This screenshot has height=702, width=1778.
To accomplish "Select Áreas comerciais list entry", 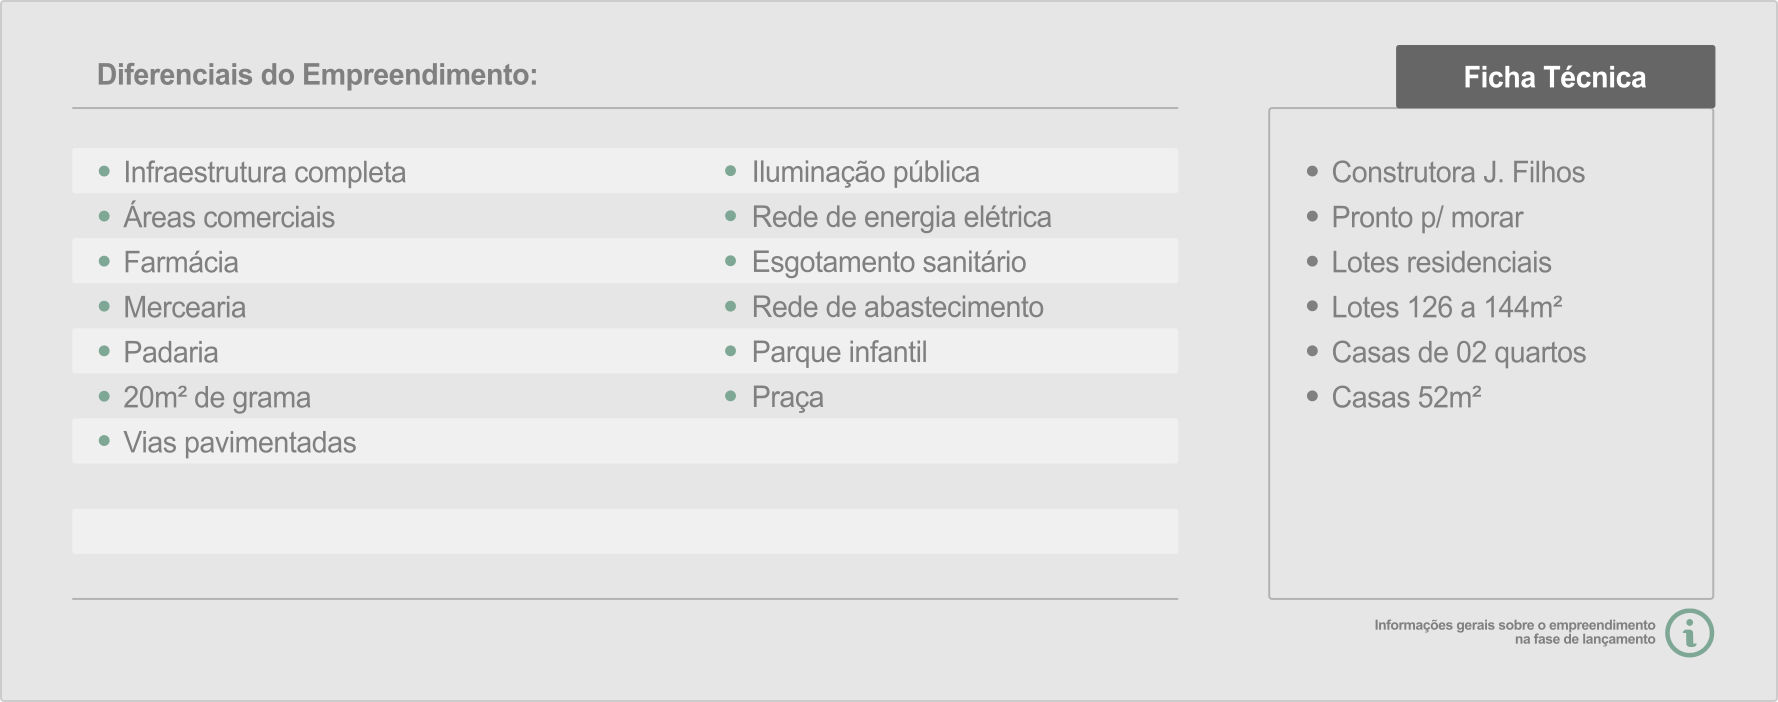I will [229, 216].
